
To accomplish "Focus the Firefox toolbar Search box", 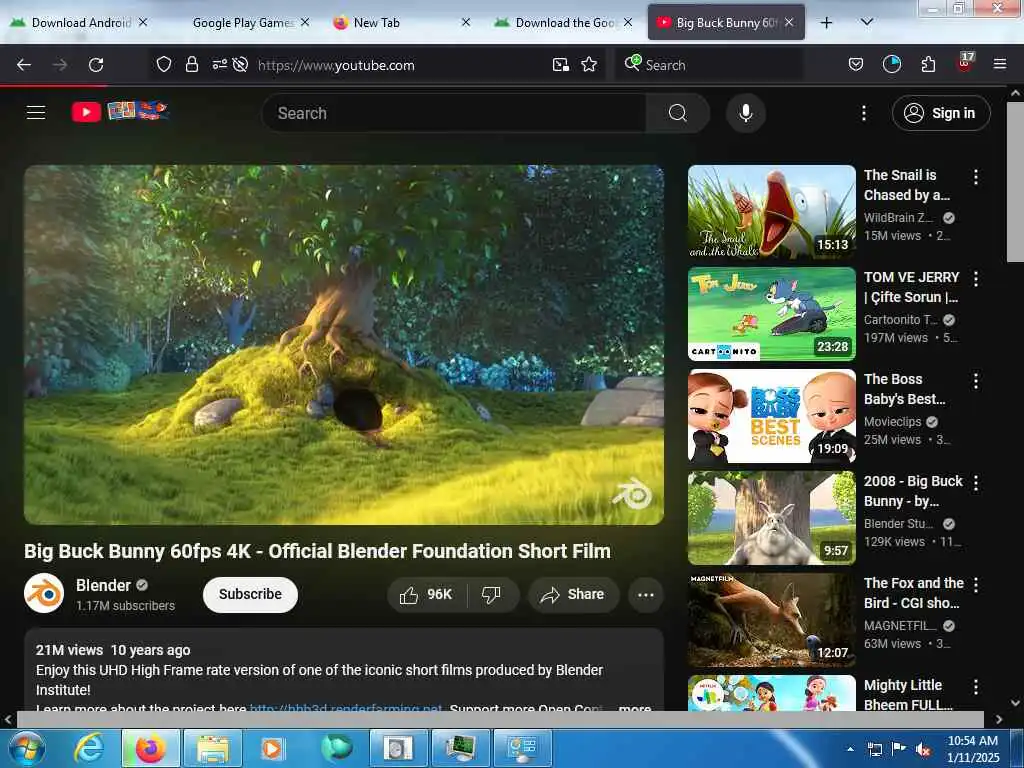I will tap(709, 65).
